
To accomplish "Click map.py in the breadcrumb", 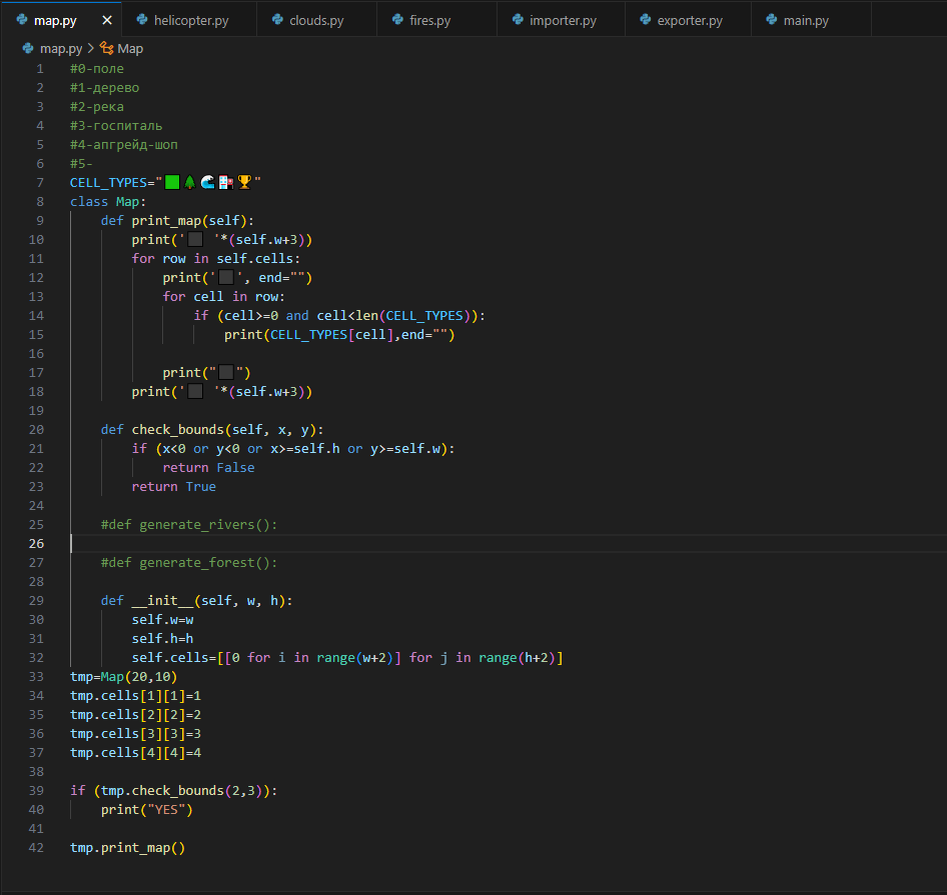I will point(61,48).
